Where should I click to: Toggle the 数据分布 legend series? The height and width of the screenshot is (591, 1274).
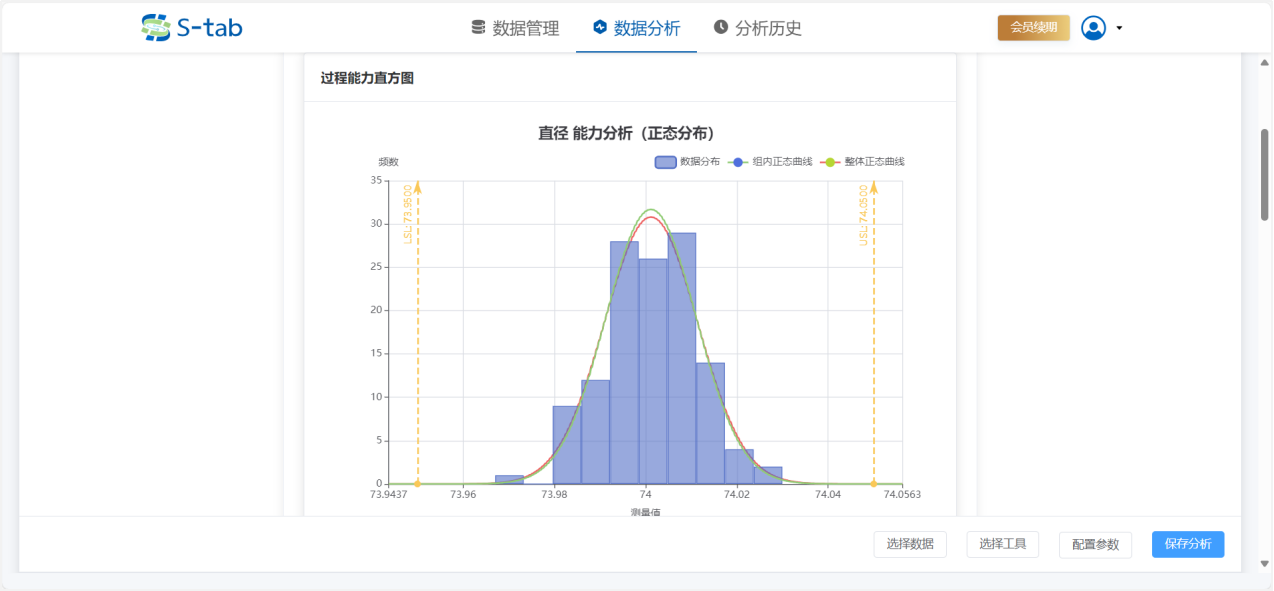coord(687,162)
